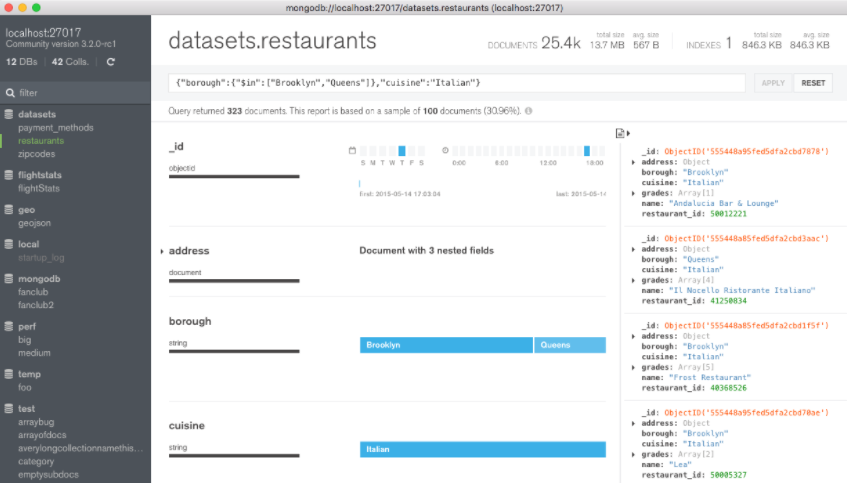This screenshot has width=847, height=483.
Task: Click the clock icon in _id chart
Action: [445, 150]
